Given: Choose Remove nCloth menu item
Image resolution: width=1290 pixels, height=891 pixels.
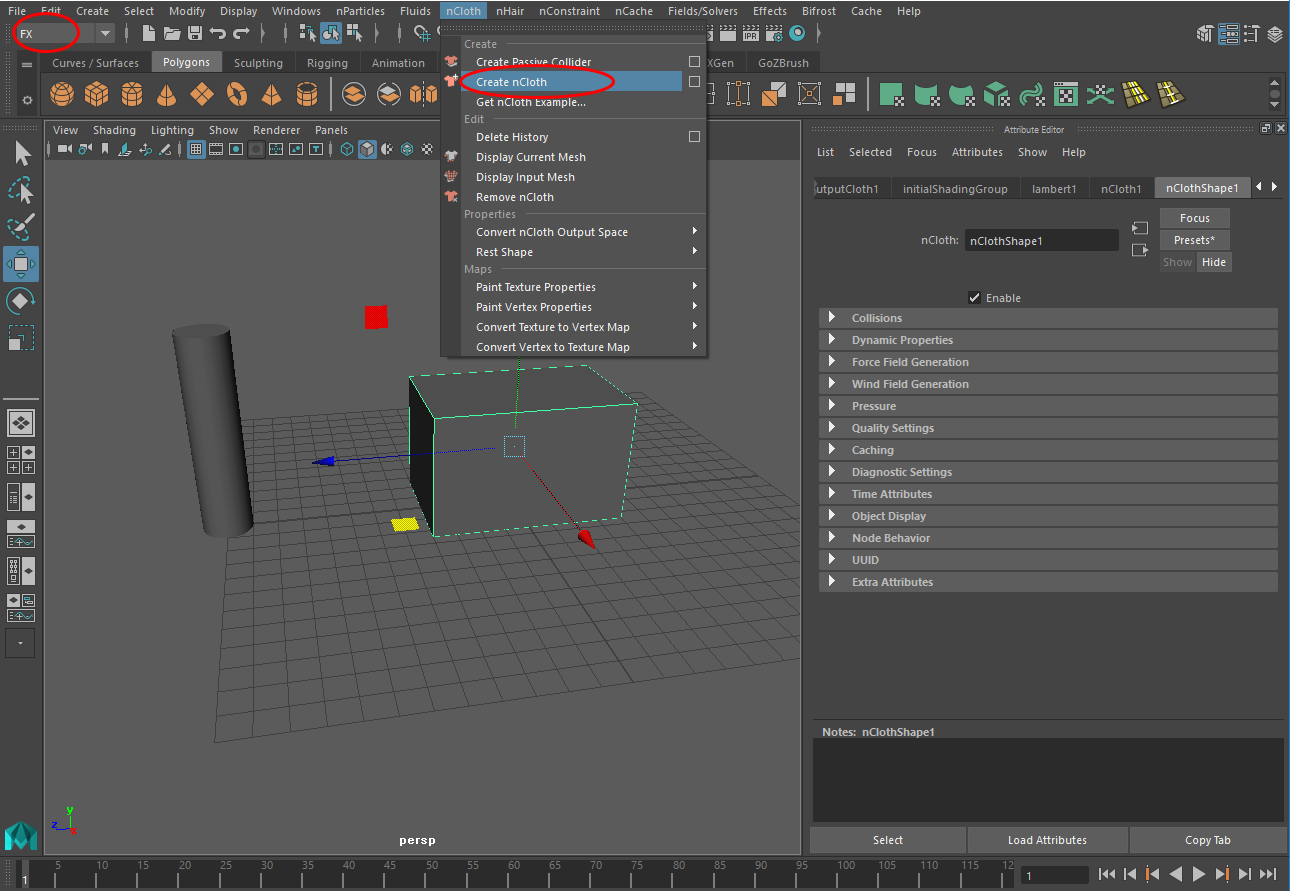Looking at the screenshot, I should (574, 197).
